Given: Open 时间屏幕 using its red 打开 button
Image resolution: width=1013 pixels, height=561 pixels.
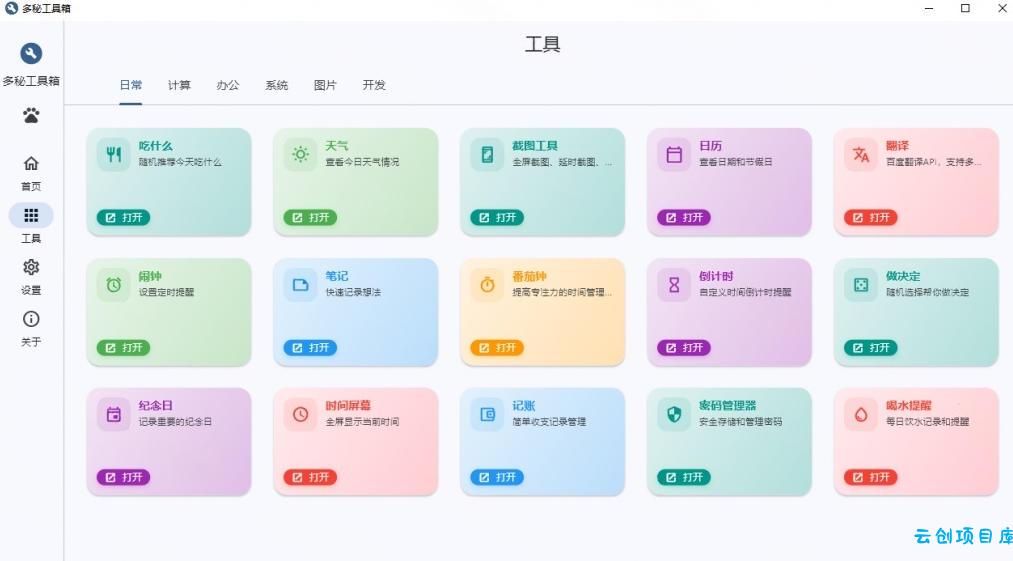Looking at the screenshot, I should click(310, 477).
